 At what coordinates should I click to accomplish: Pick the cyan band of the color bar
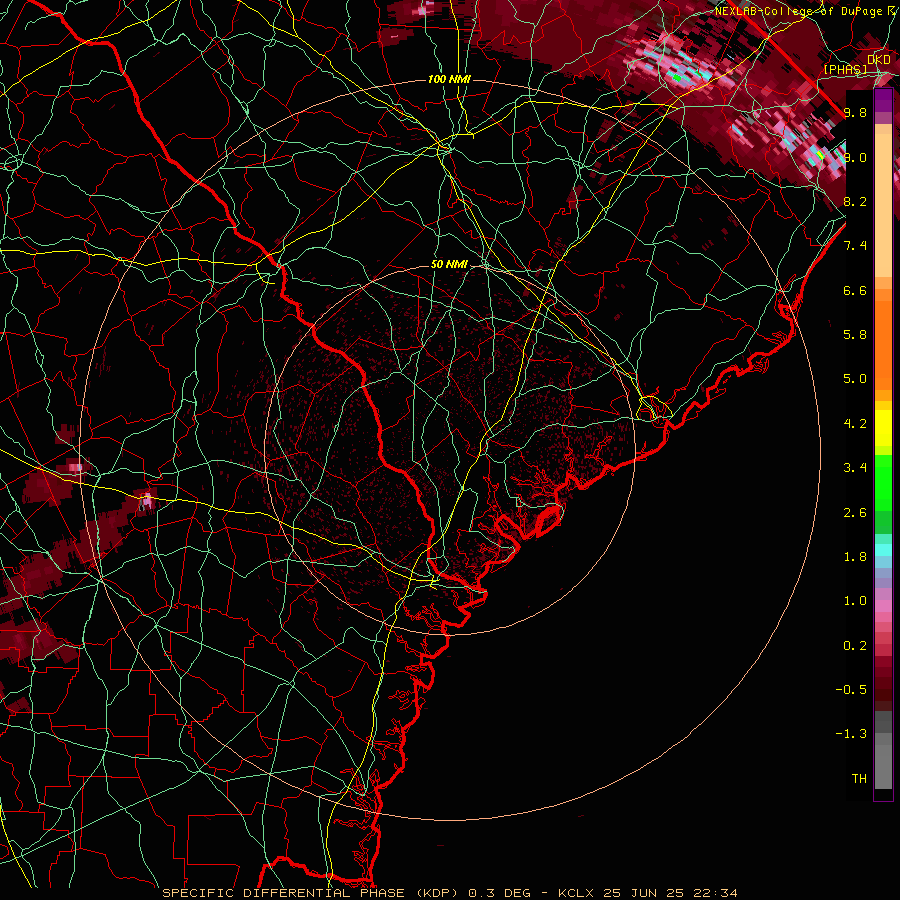point(883,550)
